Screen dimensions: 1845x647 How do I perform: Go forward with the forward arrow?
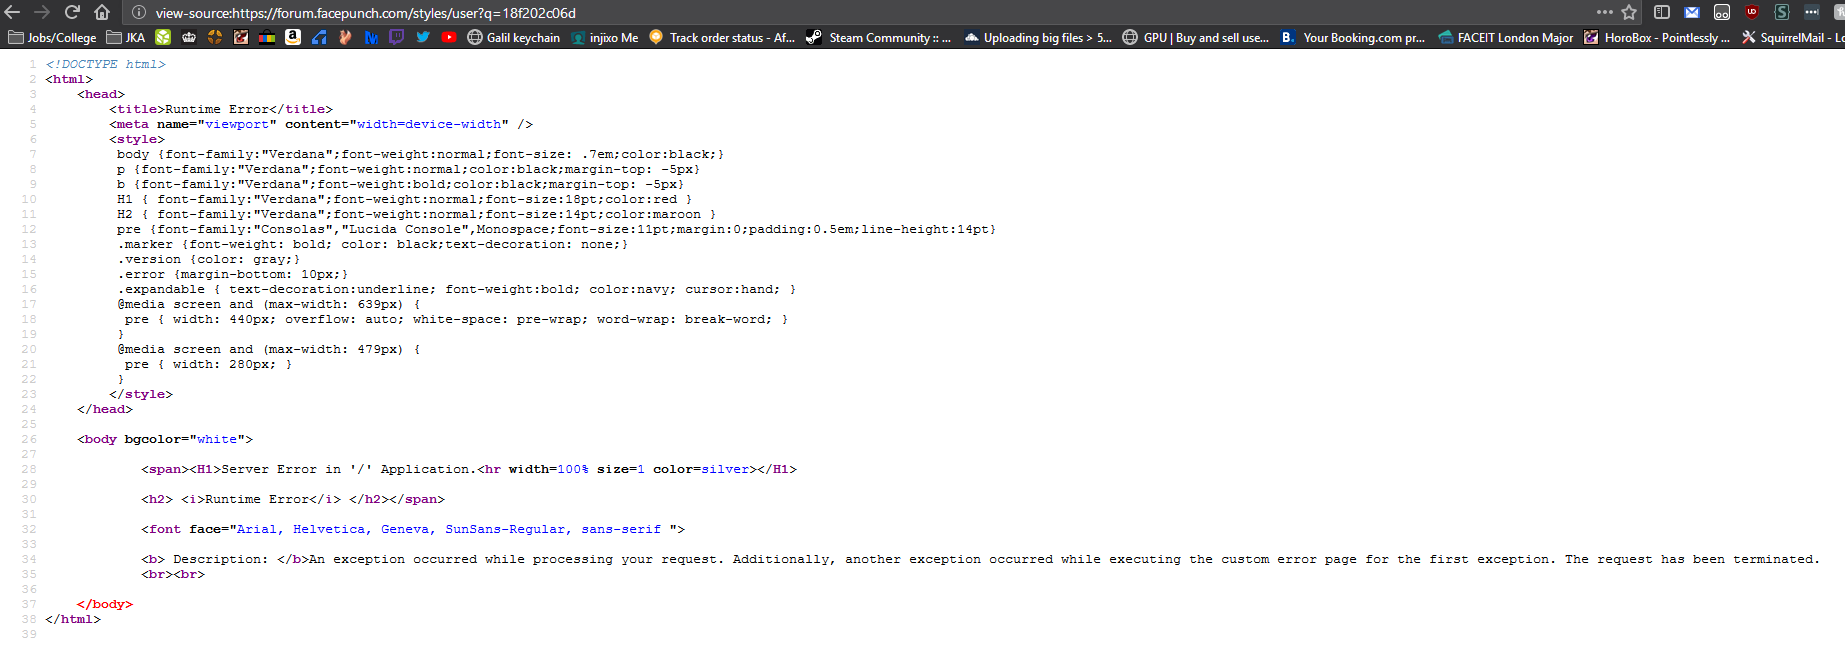42,12
